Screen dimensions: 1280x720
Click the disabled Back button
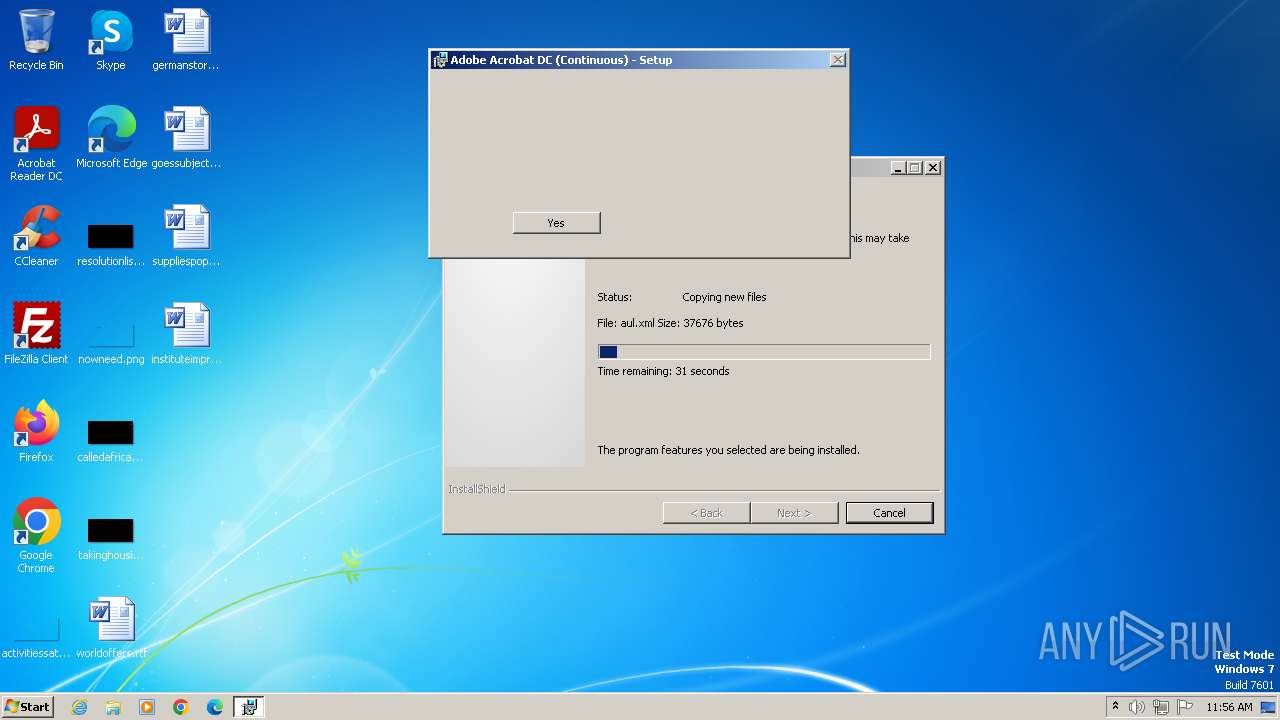(x=706, y=513)
